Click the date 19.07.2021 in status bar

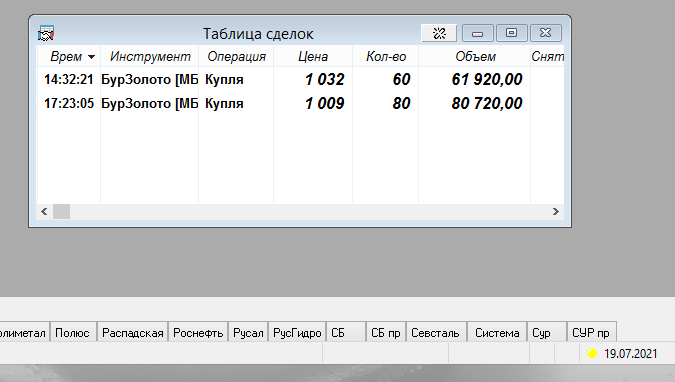[631, 354]
